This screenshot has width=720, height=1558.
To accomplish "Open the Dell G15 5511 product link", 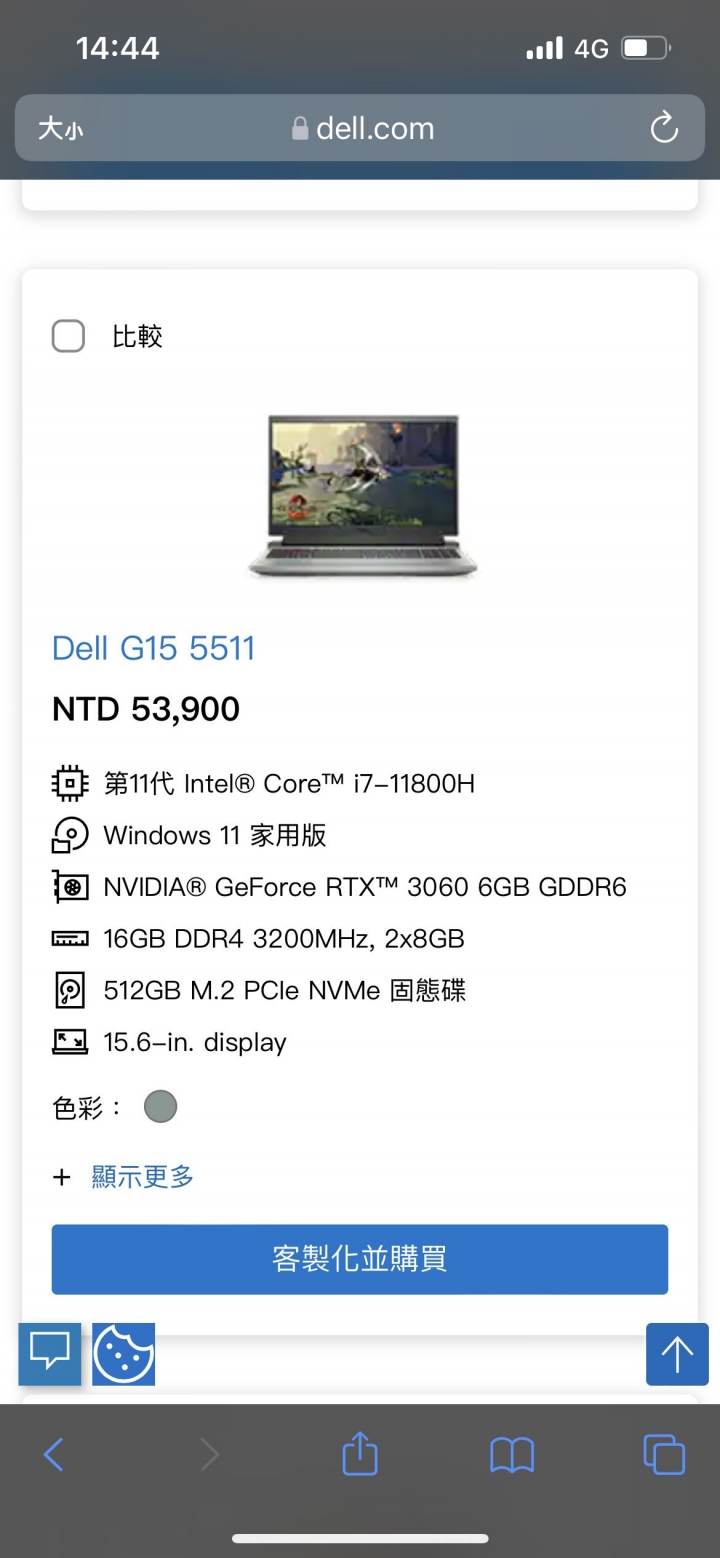I will click(154, 648).
